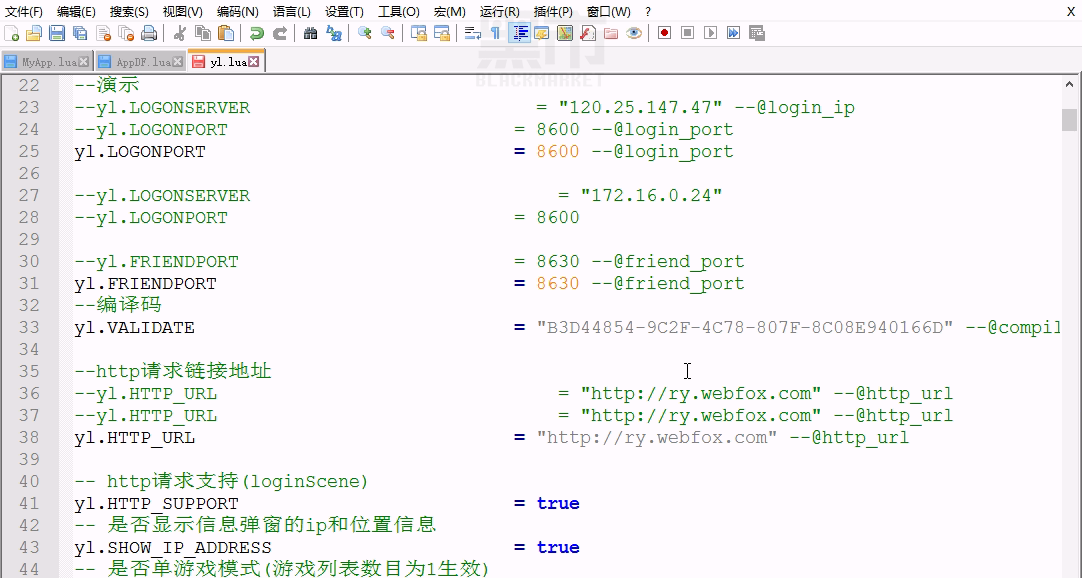Click the Close document toolbar icon
Screen dimensions: 1082x578
pyautogui.click(x=104, y=33)
